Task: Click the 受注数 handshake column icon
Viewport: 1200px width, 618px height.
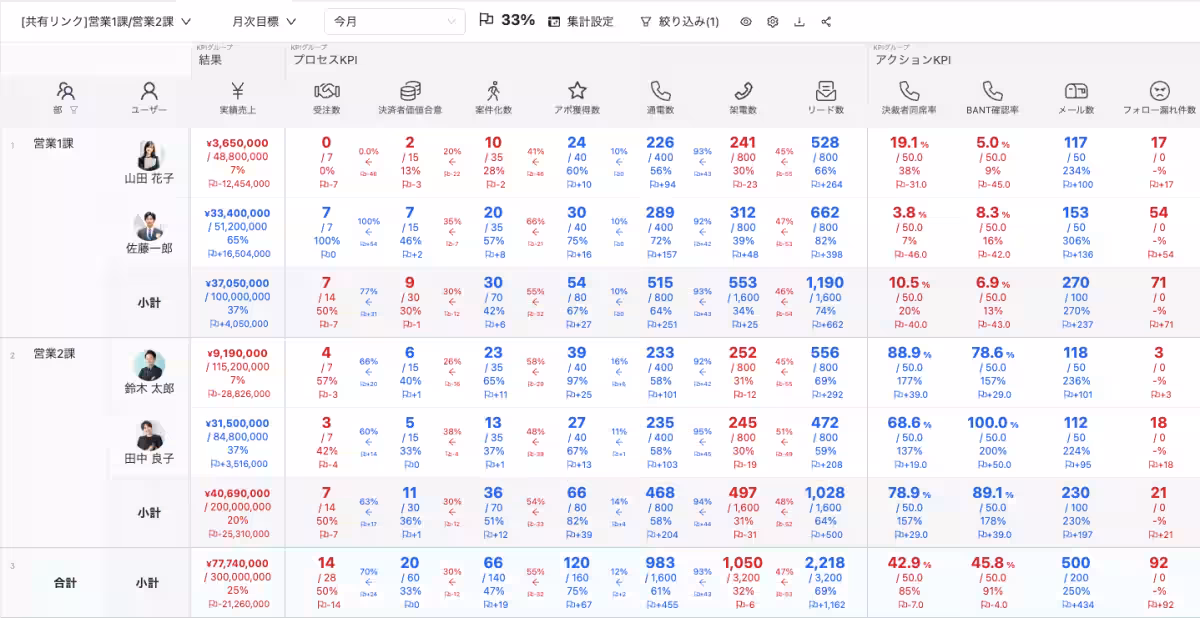Action: [x=327, y=90]
